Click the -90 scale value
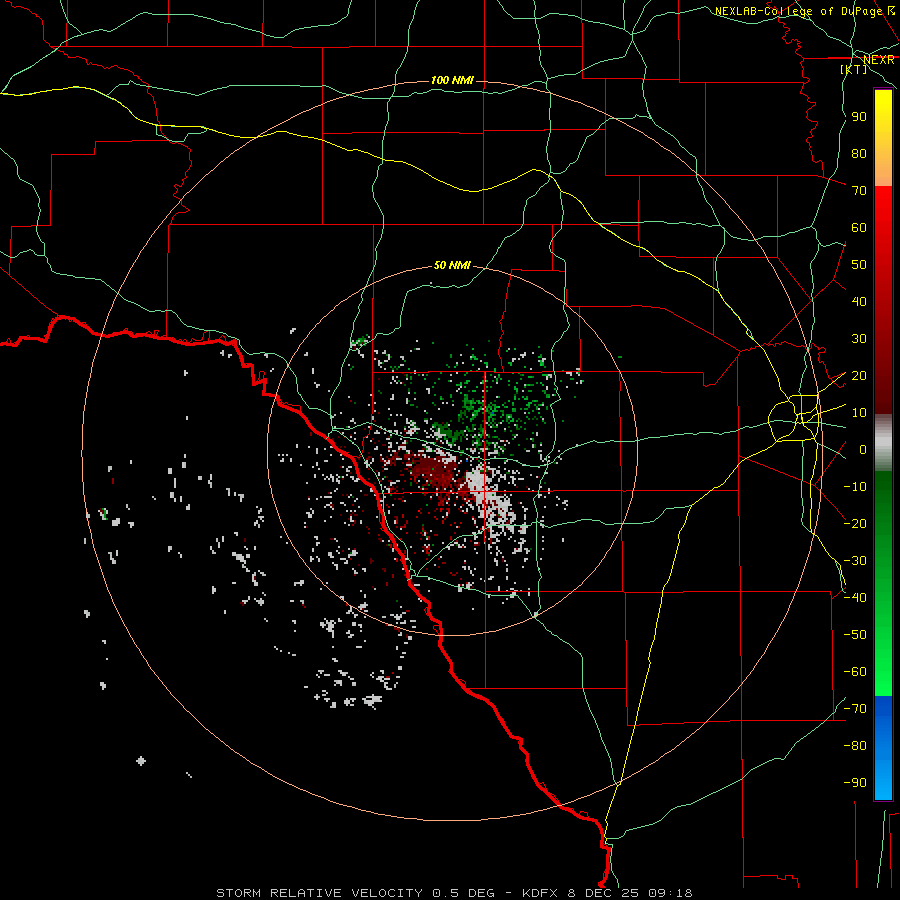900x900 pixels. click(855, 783)
